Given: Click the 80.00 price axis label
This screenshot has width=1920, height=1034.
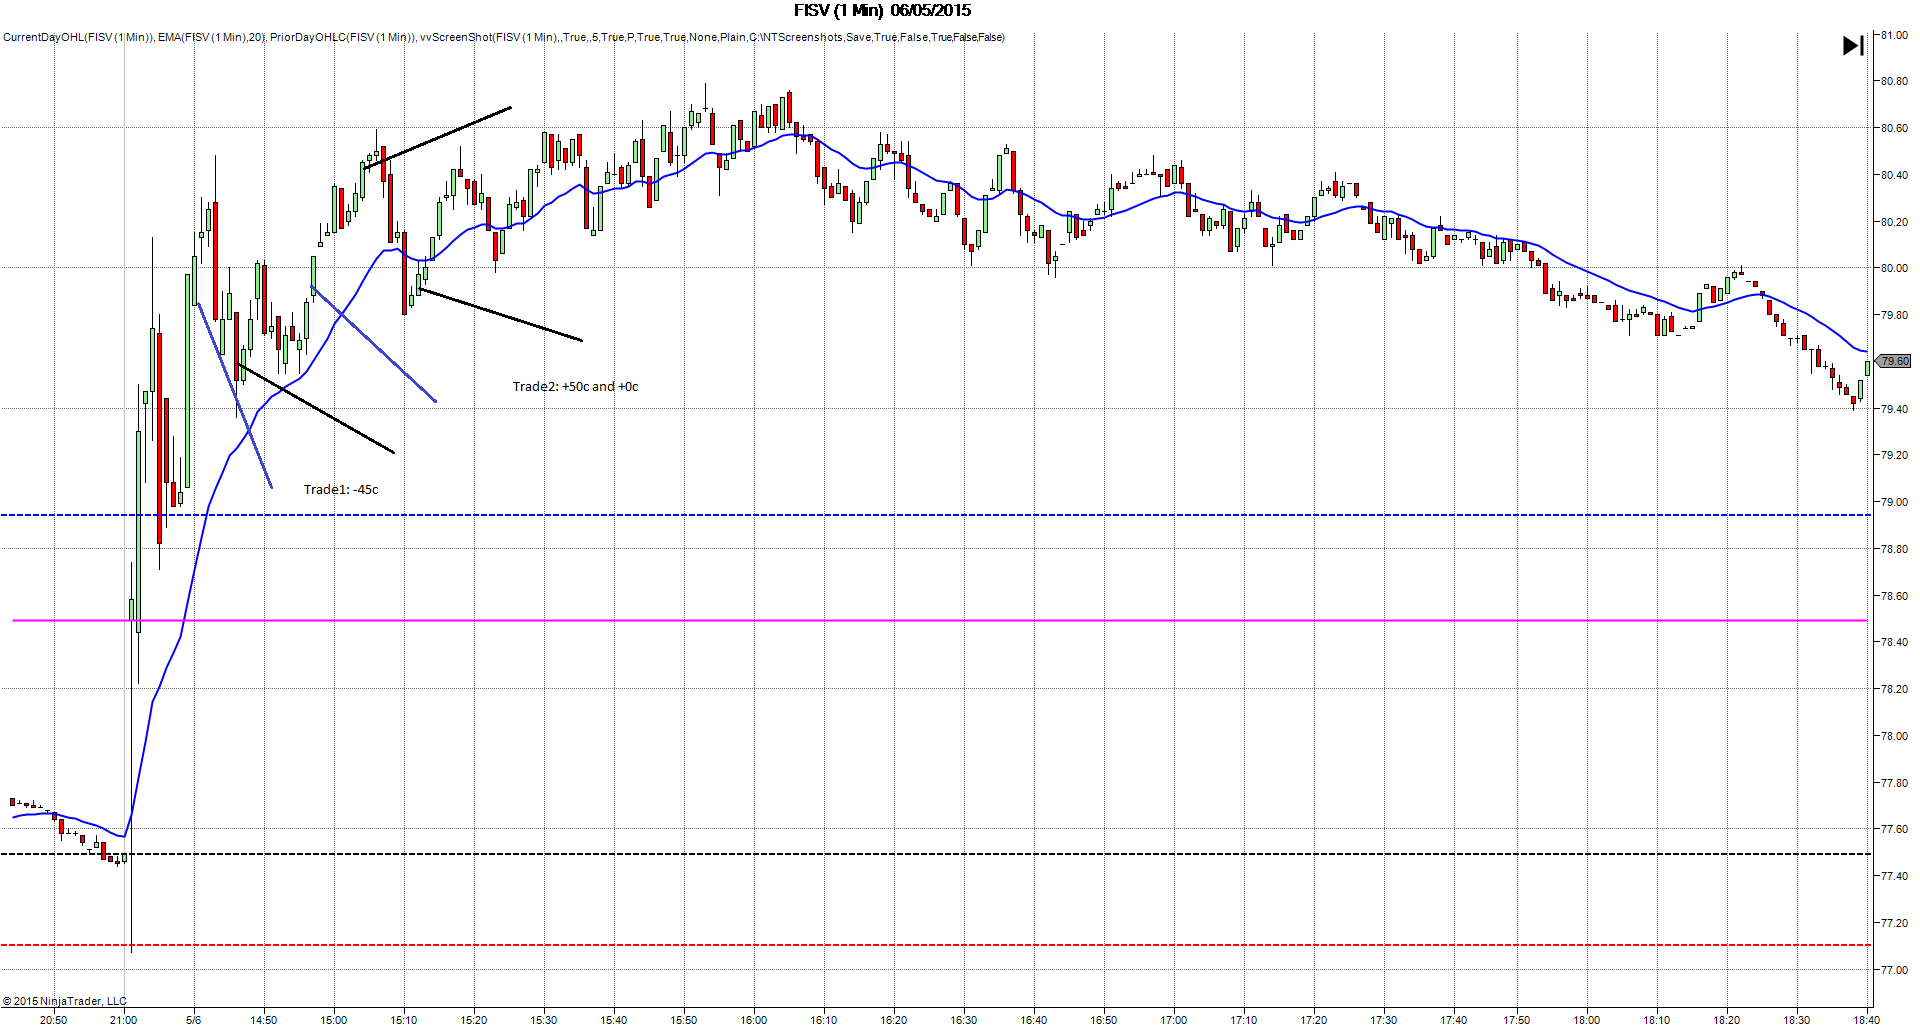Looking at the screenshot, I should click(x=1894, y=268).
